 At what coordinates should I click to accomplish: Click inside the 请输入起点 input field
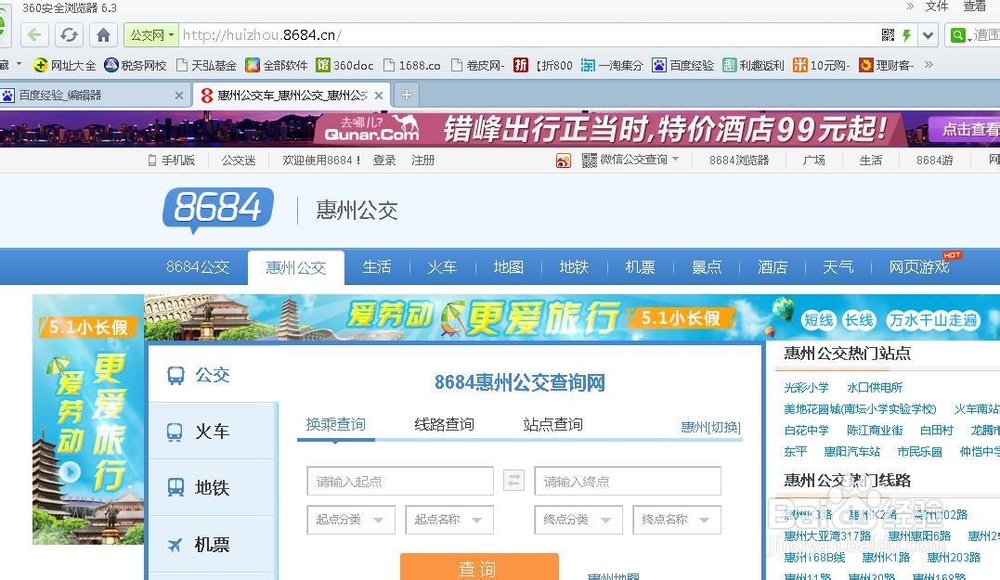point(398,481)
